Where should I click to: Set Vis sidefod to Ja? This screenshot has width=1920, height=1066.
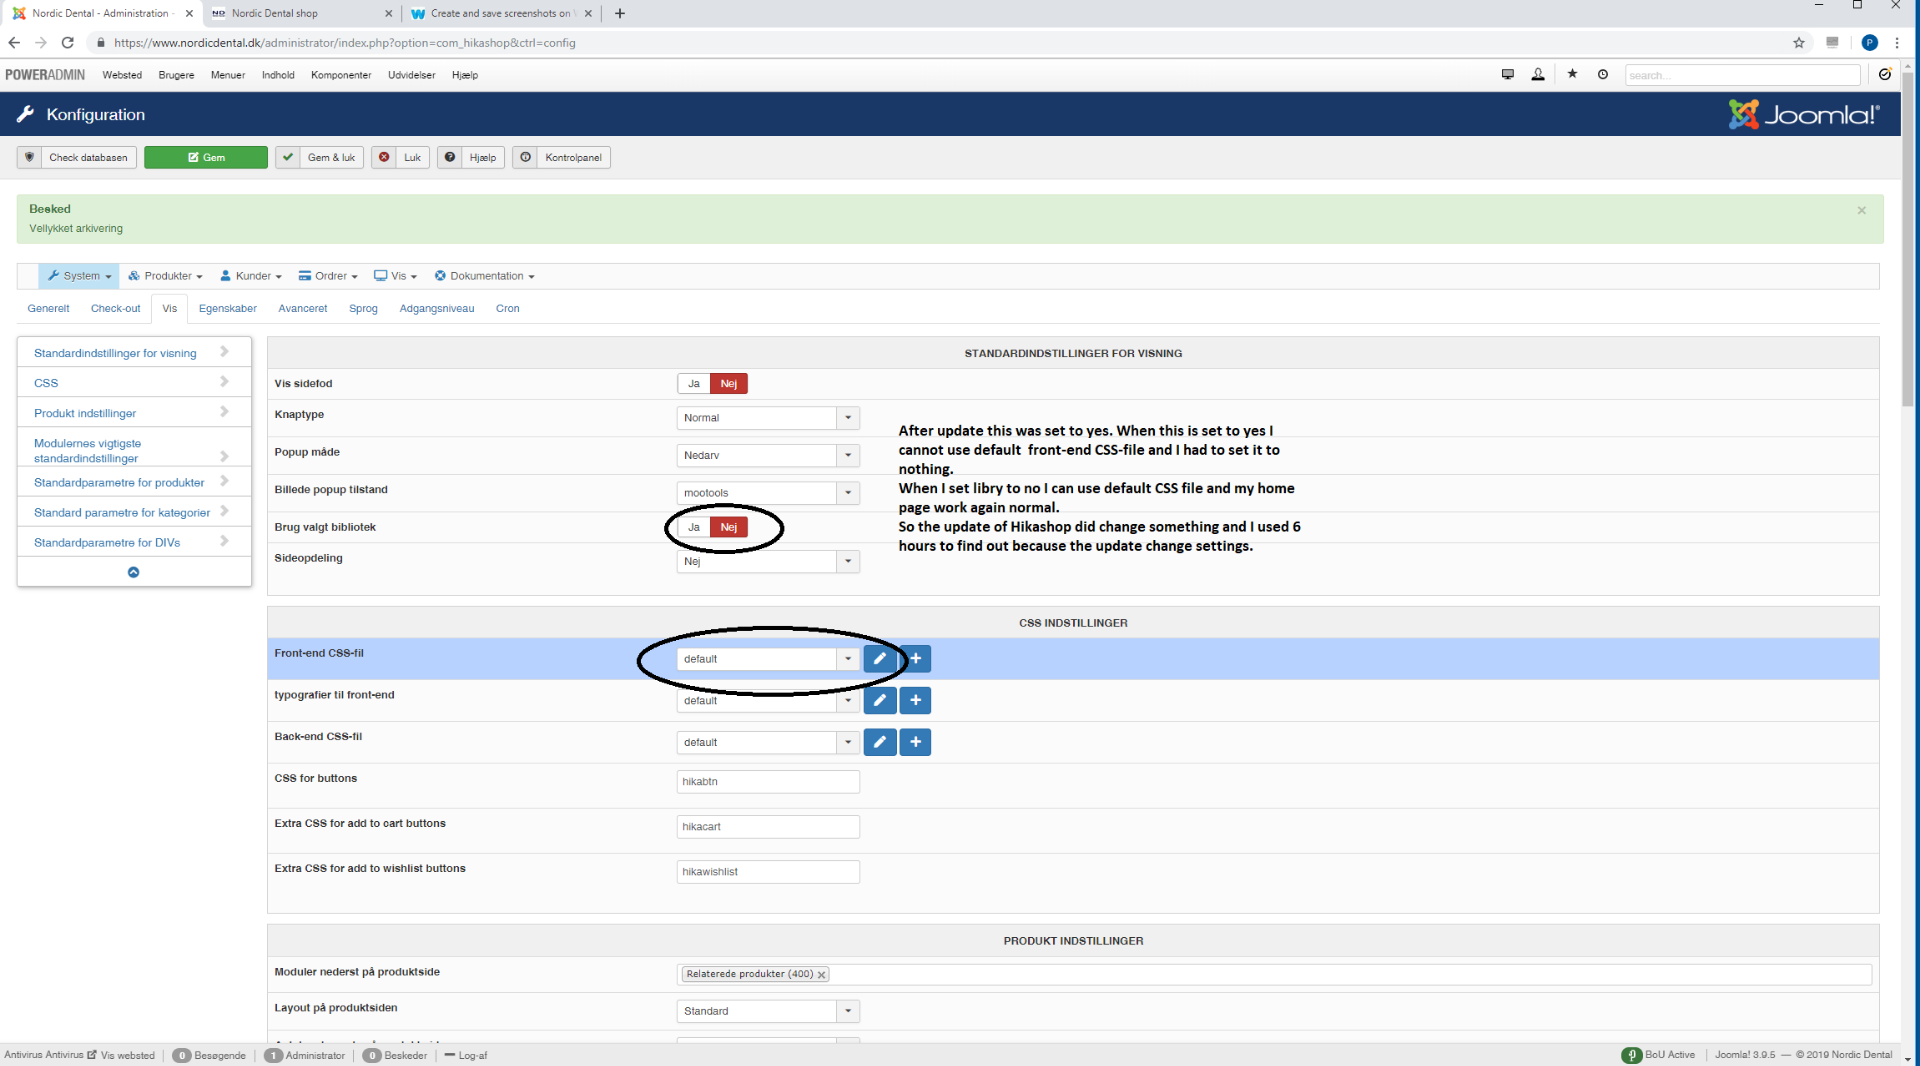click(693, 384)
